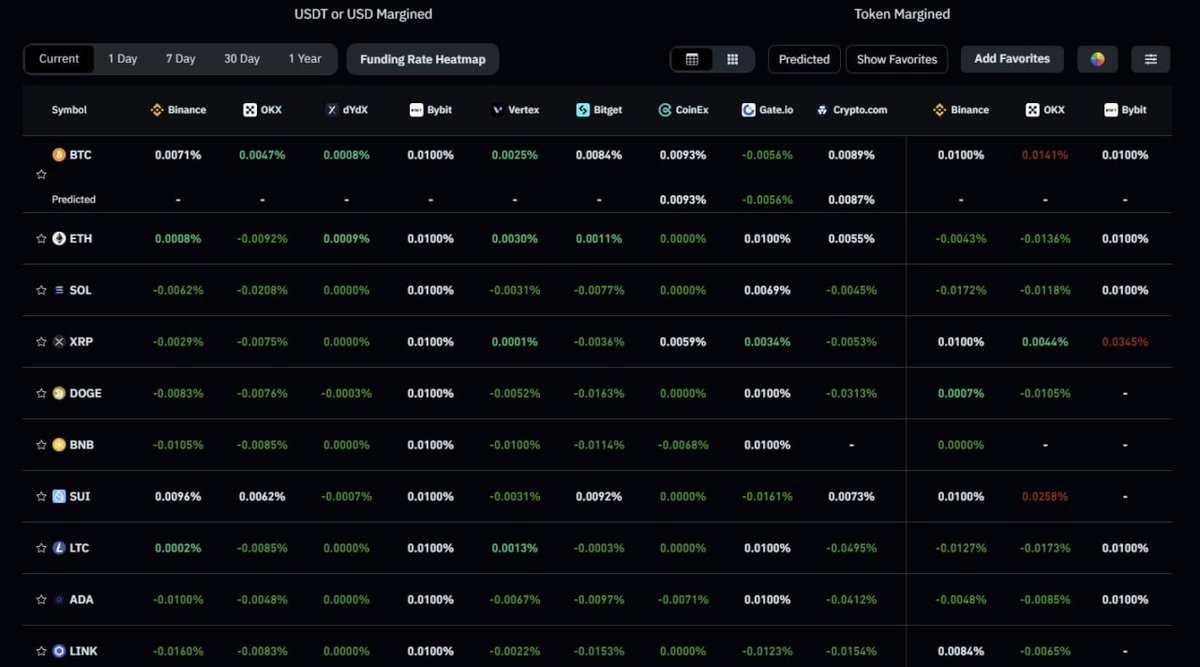This screenshot has width=1200, height=667.
Task: Toggle the Predicted rates button
Action: pyautogui.click(x=804, y=59)
